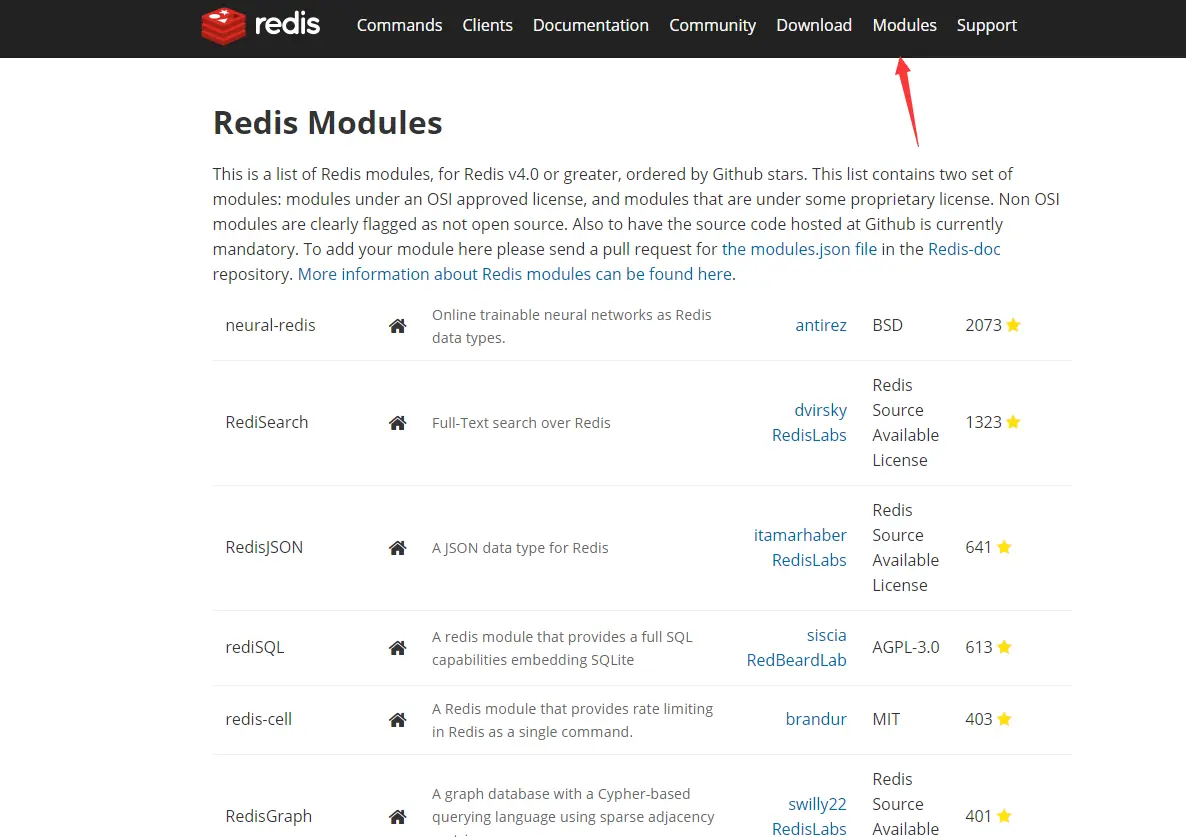Click the star icon beside 401
Screen dimensions: 1186x837
point(1004,815)
